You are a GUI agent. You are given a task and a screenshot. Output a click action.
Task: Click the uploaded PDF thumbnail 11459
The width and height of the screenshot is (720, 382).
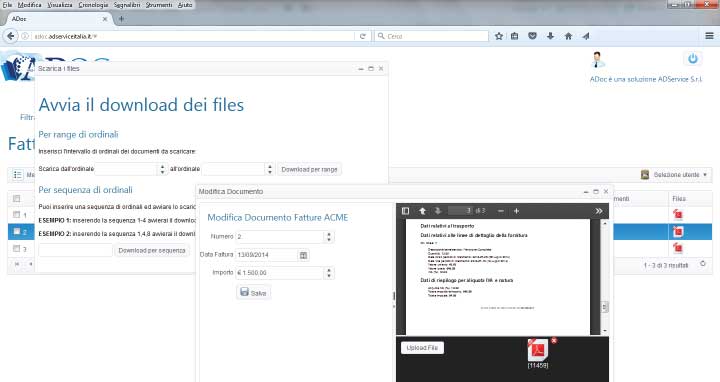coord(538,351)
